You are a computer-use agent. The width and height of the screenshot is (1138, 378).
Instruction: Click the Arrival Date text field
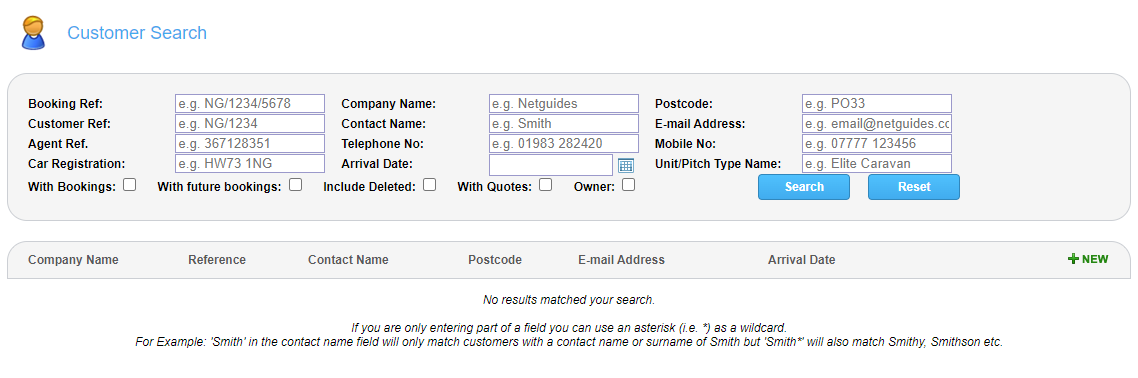tap(551, 165)
